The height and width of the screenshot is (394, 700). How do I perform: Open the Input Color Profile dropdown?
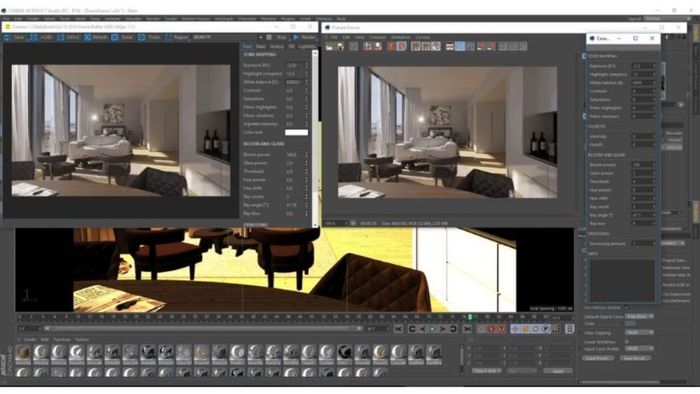640,348
